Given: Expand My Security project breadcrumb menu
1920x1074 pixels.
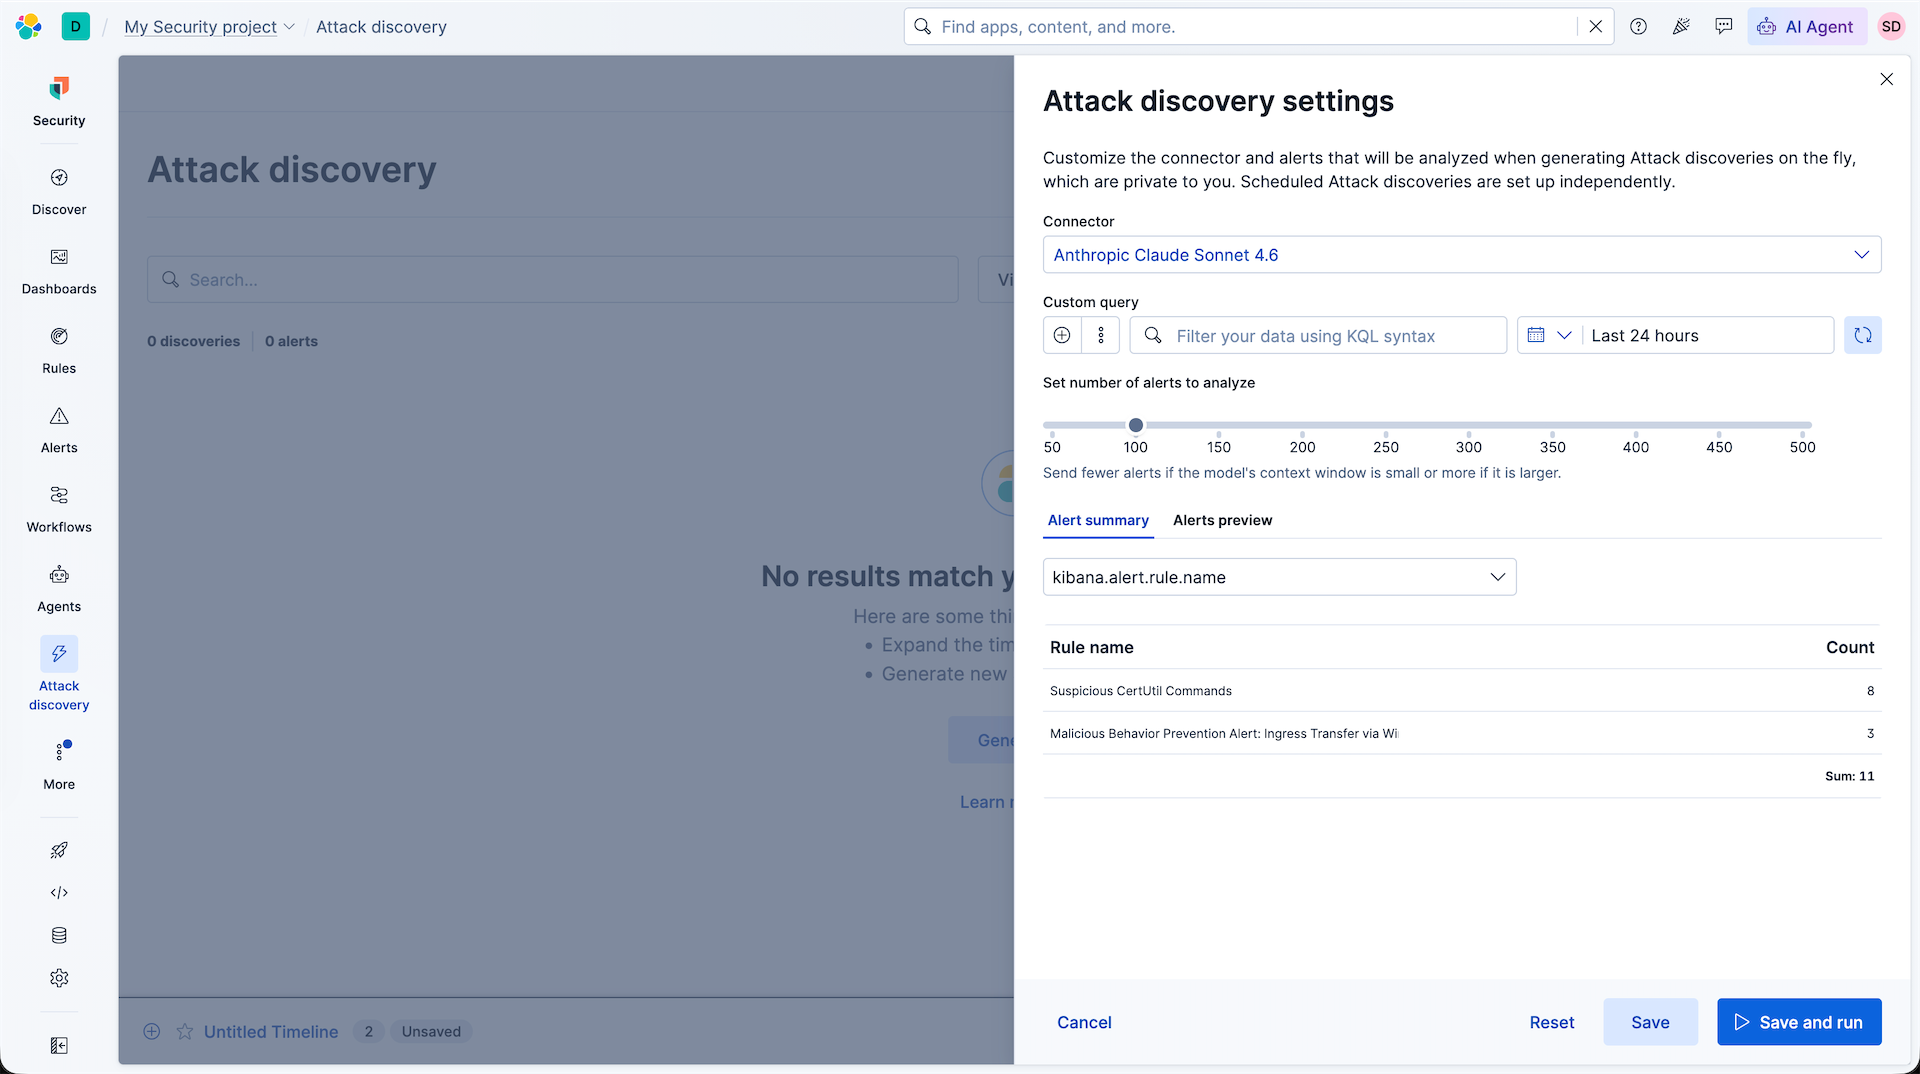Looking at the screenshot, I should pos(209,27).
